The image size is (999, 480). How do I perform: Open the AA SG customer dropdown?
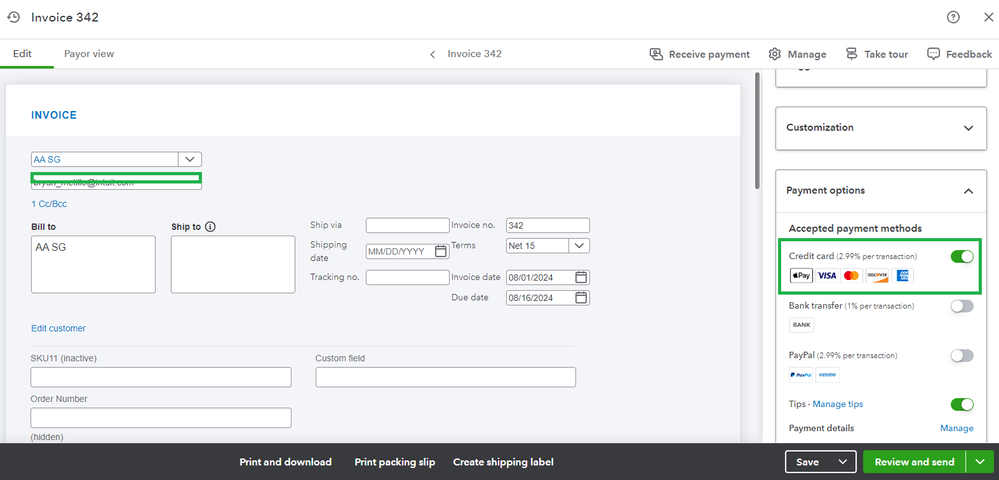(x=190, y=159)
